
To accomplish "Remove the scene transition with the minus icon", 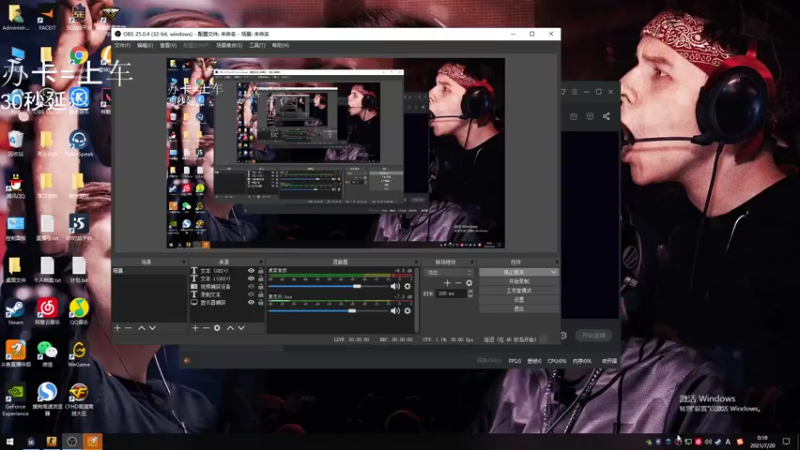I will pos(458,283).
